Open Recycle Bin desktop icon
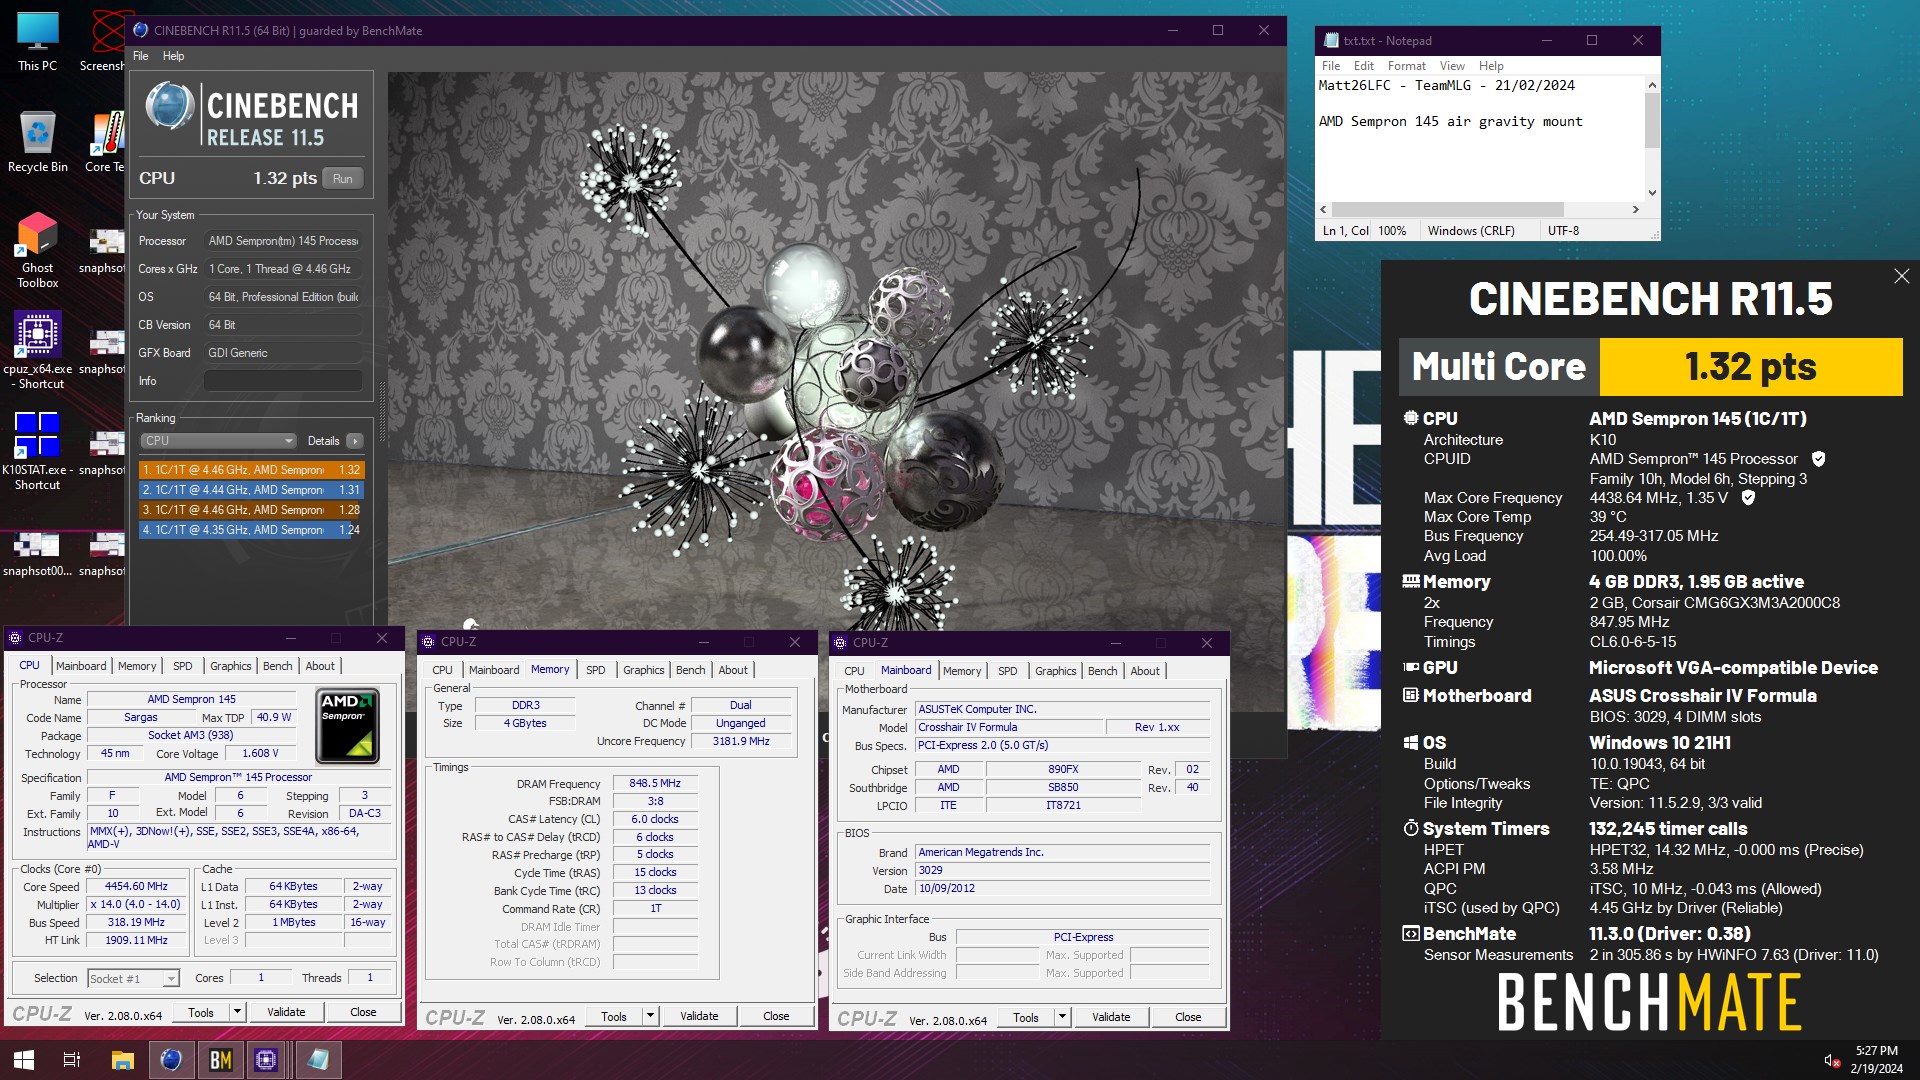The width and height of the screenshot is (1920, 1080). pyautogui.click(x=37, y=142)
